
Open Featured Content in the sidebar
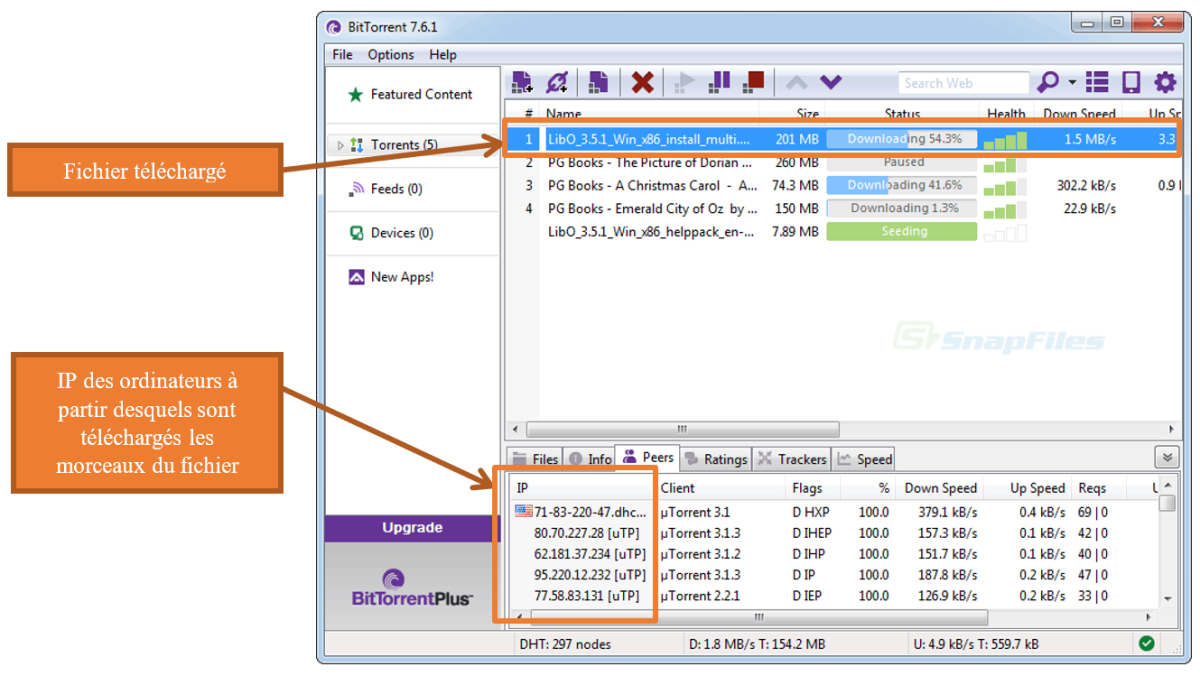pos(420,94)
